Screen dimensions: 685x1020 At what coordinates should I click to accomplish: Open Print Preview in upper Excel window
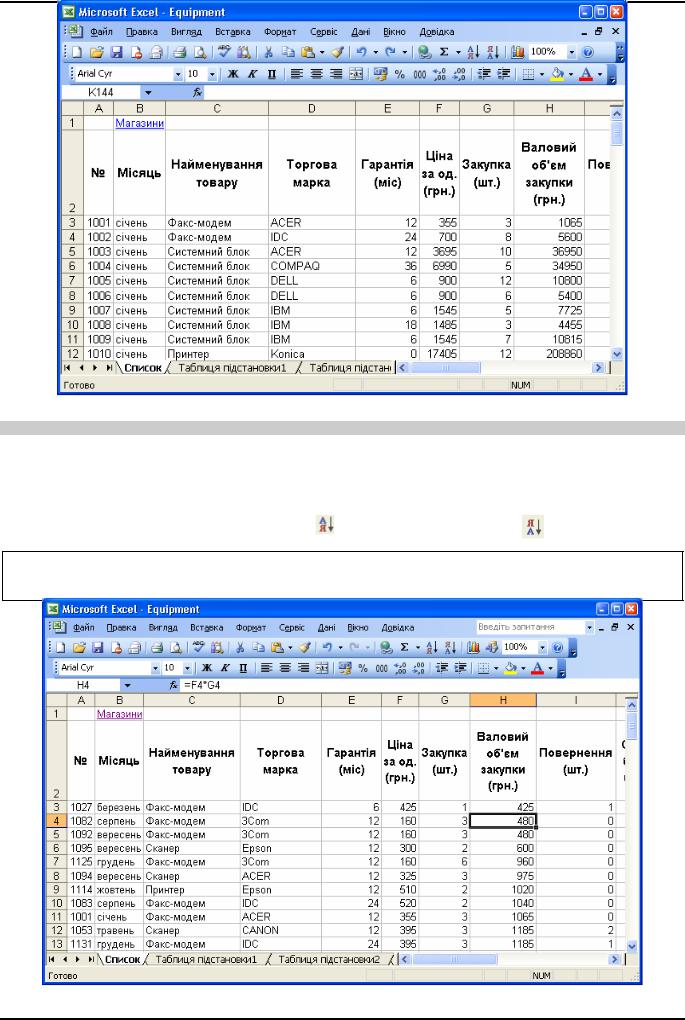pyautogui.click(x=199, y=51)
